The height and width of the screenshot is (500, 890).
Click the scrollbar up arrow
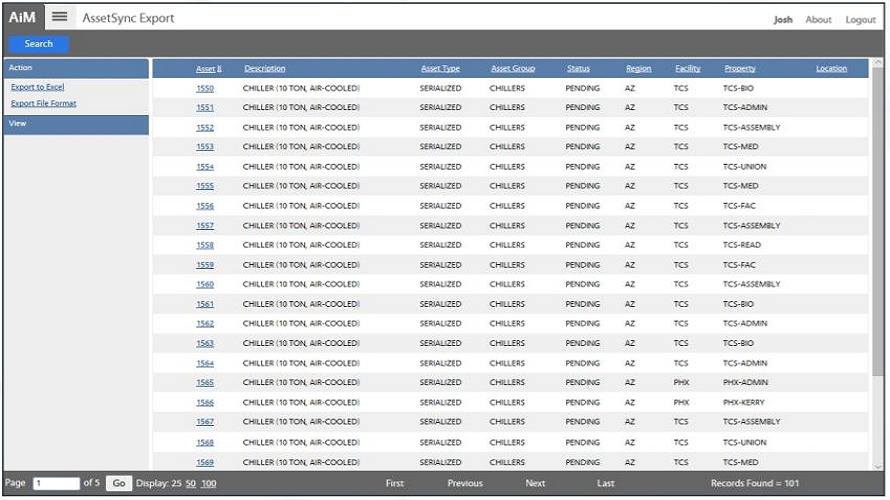click(878, 62)
